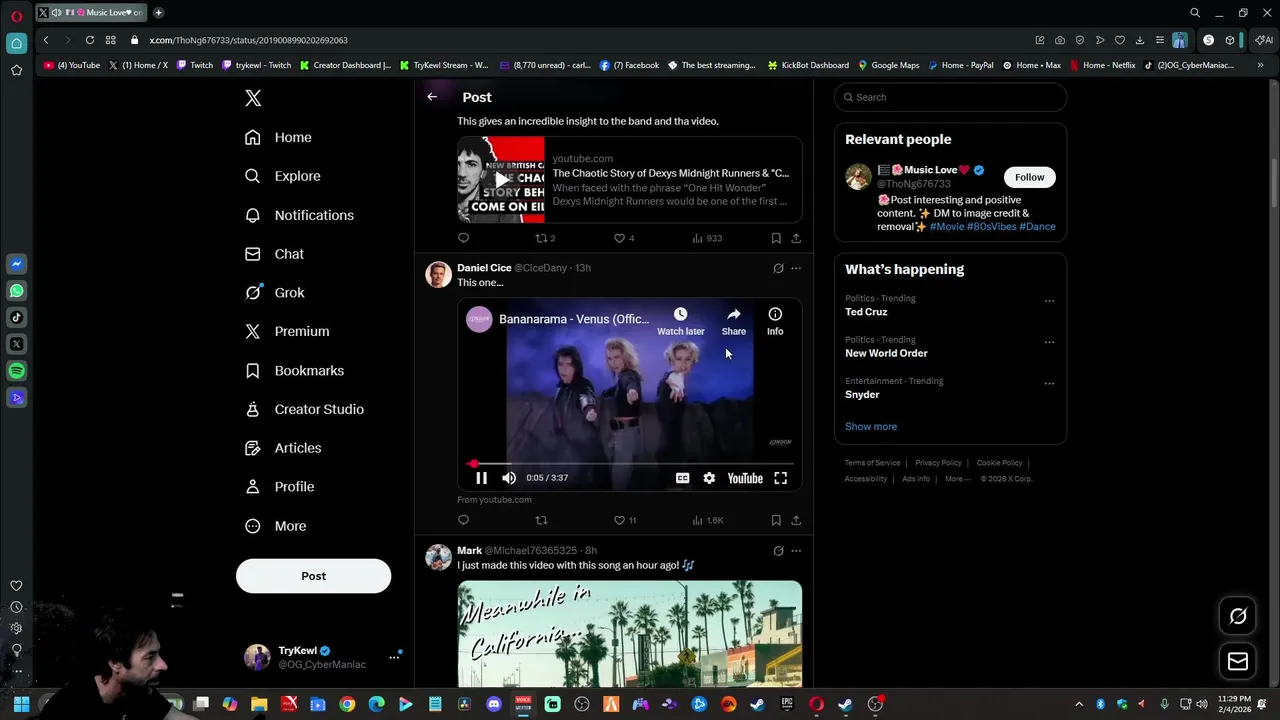Viewport: 1280px width, 720px height.
Task: Bookmark Daniel Cice's reply
Action: pyautogui.click(x=776, y=520)
